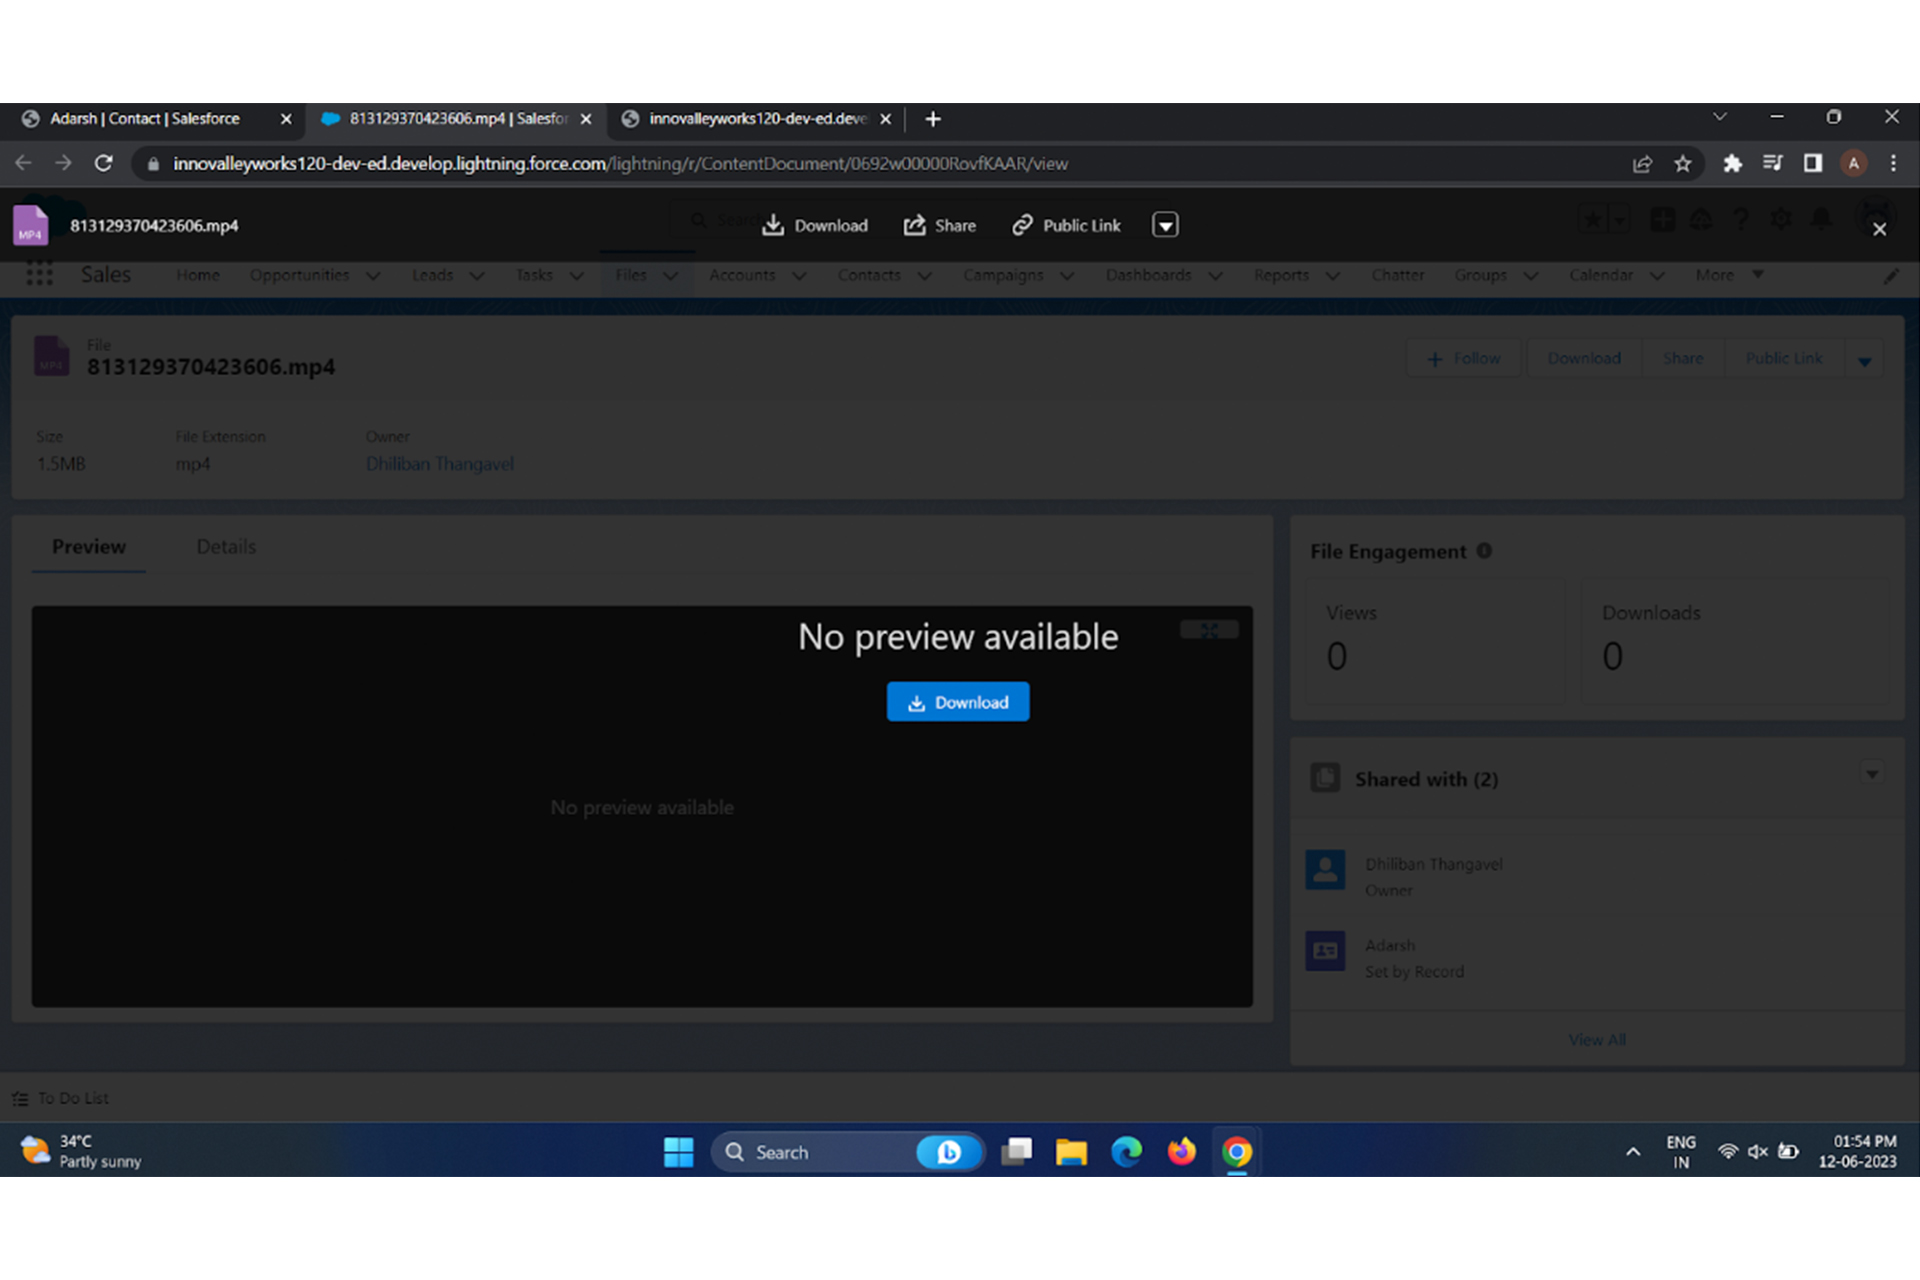Click the browser address bar
The width and height of the screenshot is (1920, 1280).
[880, 163]
